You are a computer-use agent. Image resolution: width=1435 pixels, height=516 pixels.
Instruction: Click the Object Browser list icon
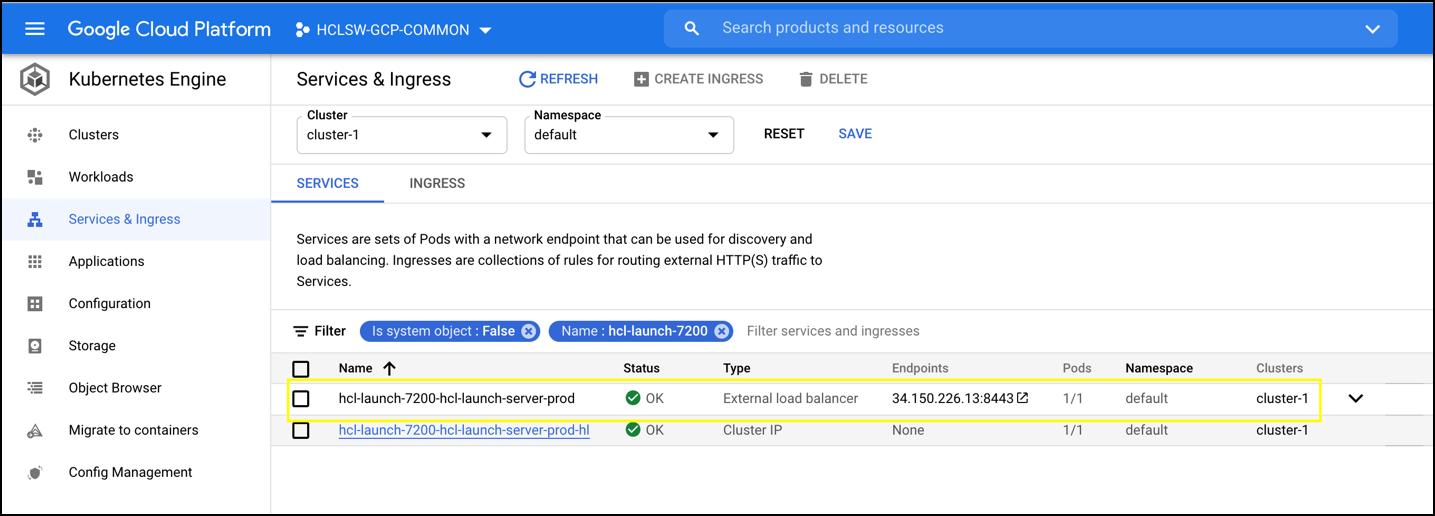coord(35,388)
